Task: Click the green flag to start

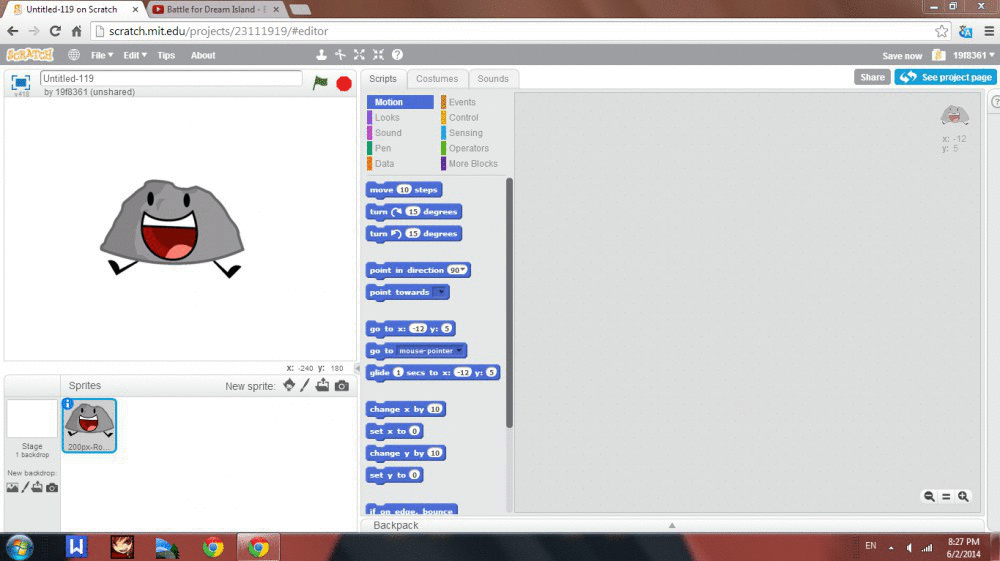Action: point(320,83)
